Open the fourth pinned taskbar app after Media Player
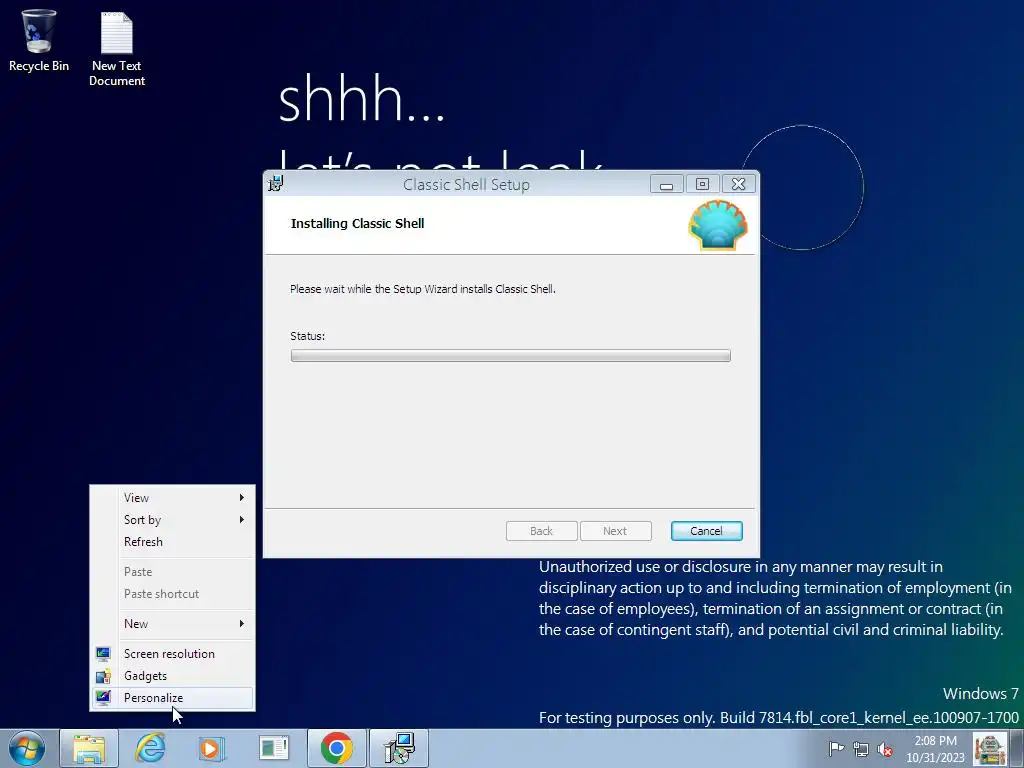Viewport: 1024px width, 768px height. click(273, 748)
